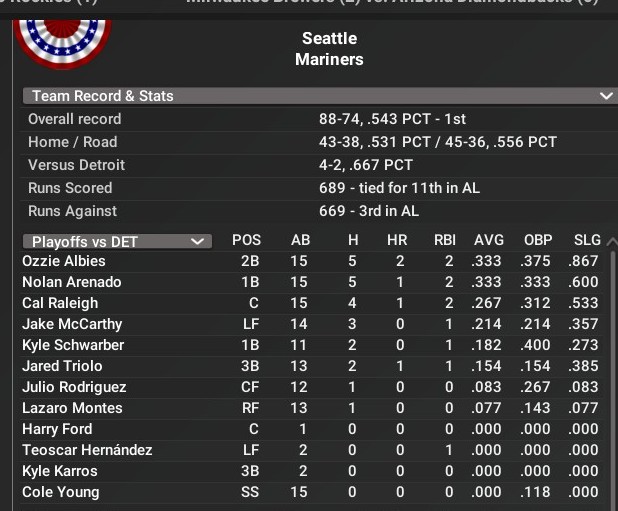This screenshot has height=511, width=618.
Task: Open Ozzie Albies player page
Action: click(x=64, y=261)
